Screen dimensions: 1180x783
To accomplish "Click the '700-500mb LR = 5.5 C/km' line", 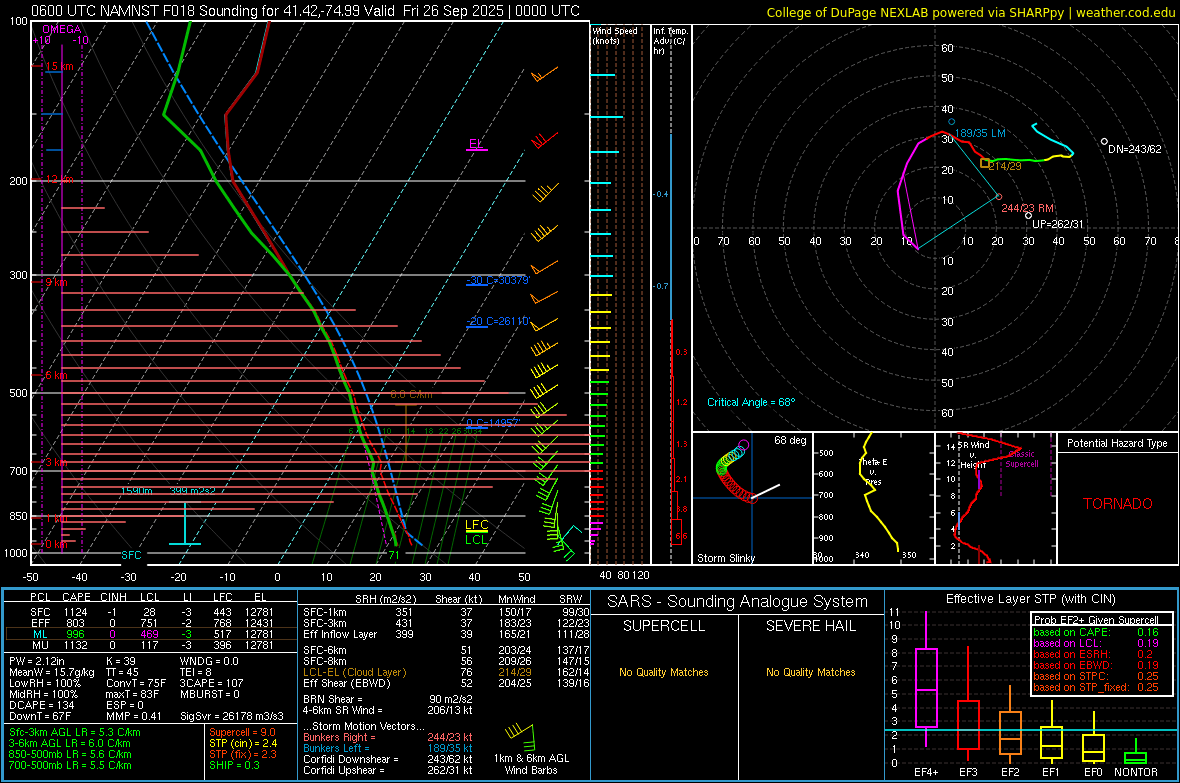I will (x=70, y=765).
